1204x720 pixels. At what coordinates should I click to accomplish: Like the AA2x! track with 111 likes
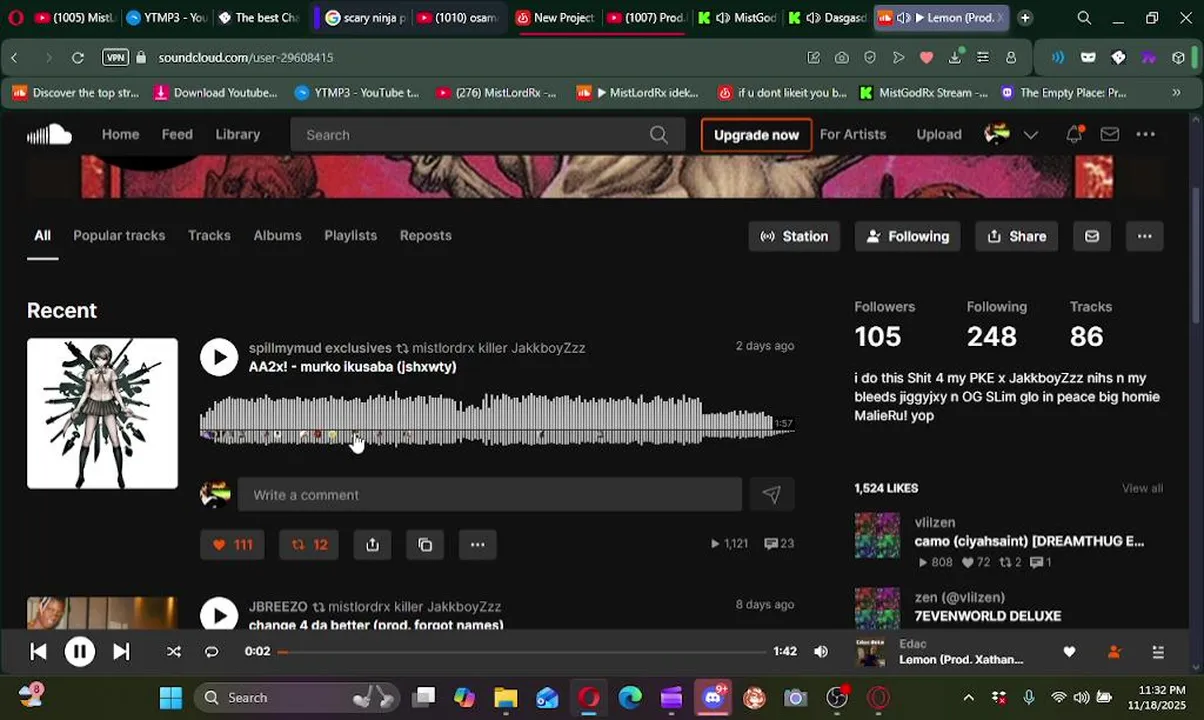[232, 544]
